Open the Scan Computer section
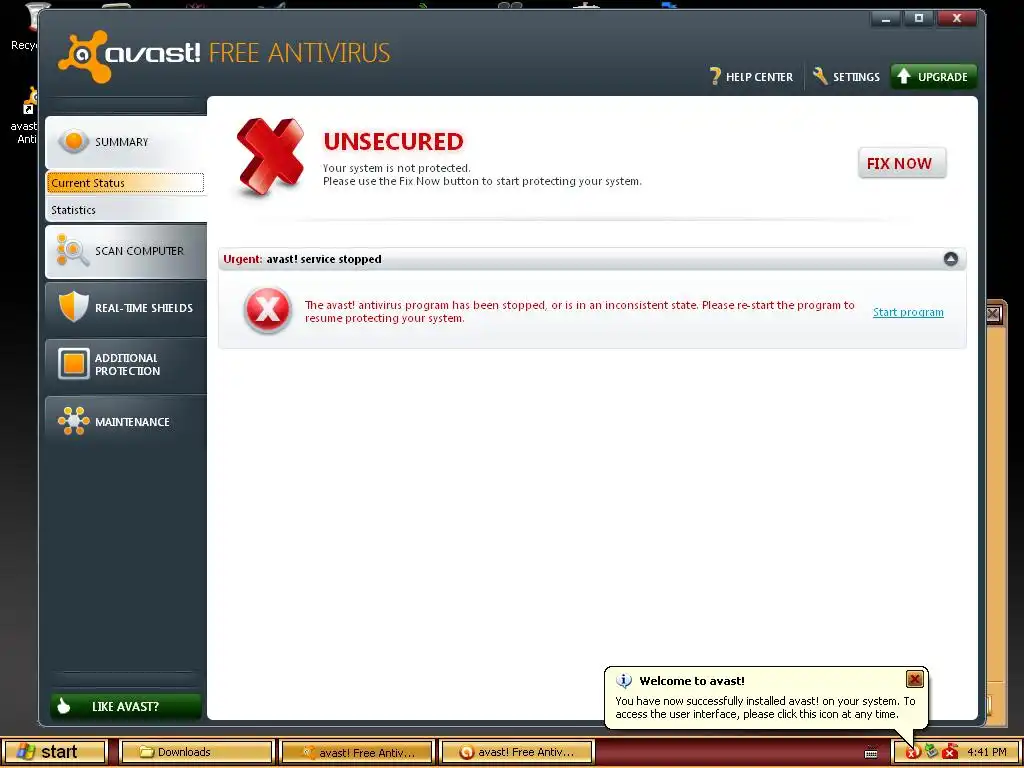1024x768 pixels. click(126, 251)
